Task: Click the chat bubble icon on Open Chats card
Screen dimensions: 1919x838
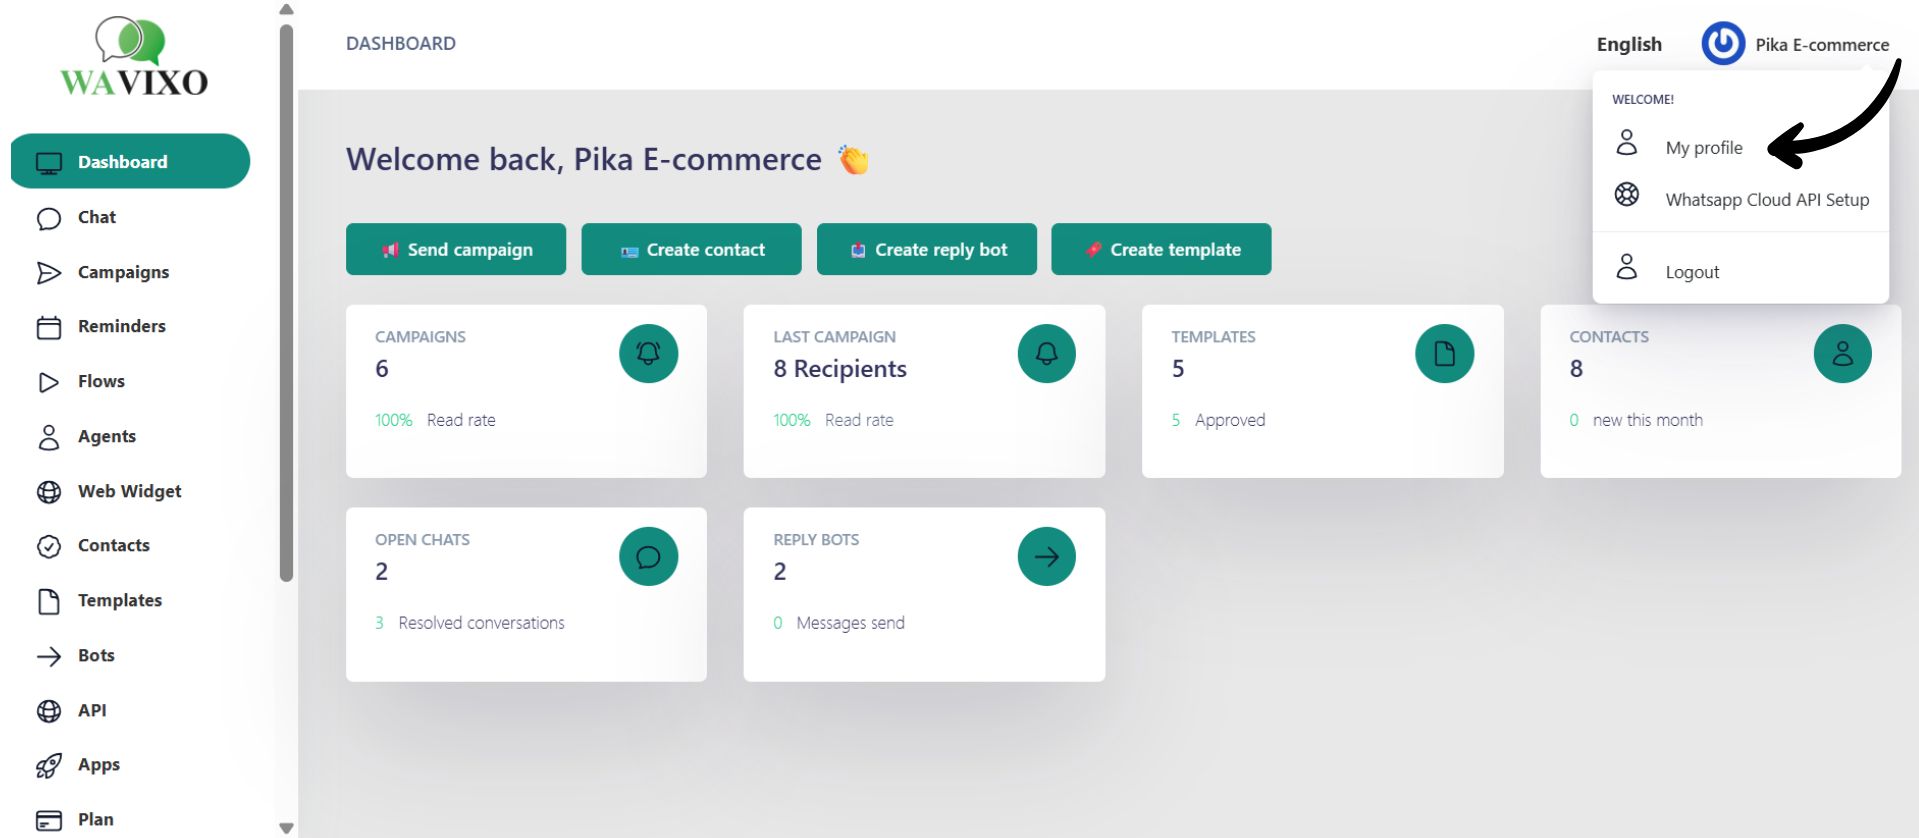Action: [648, 556]
